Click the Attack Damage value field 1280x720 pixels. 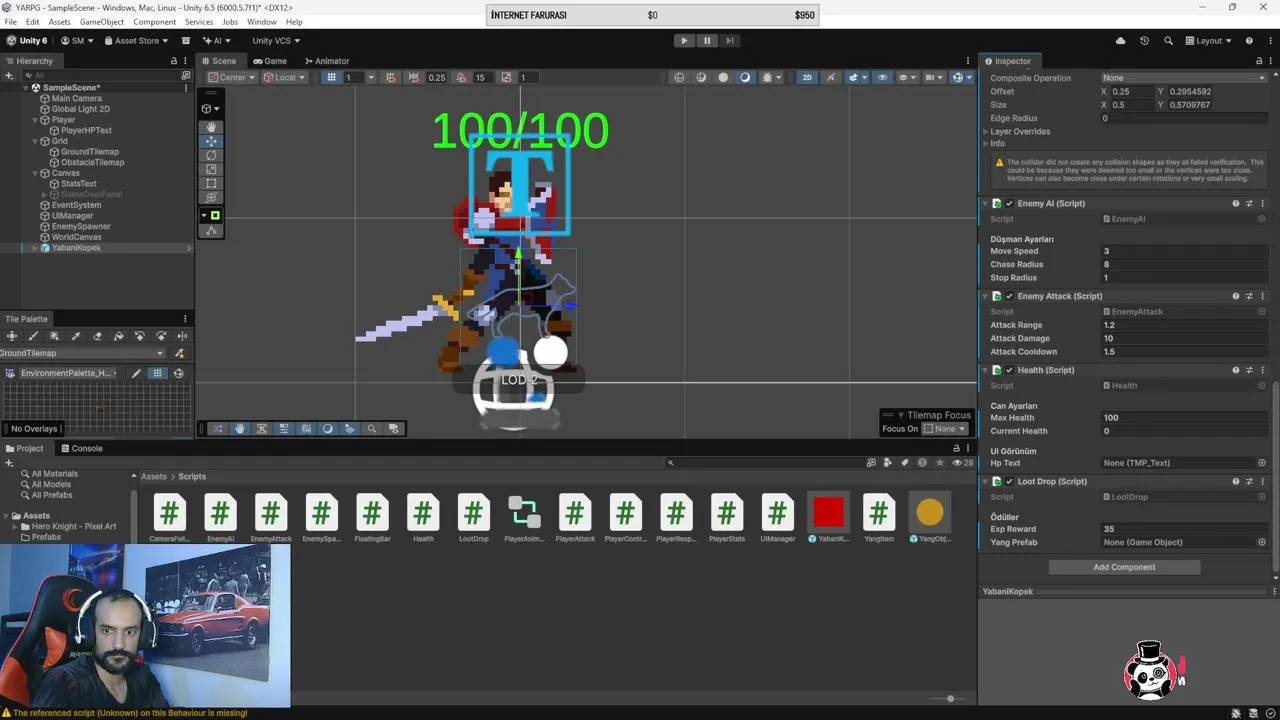pos(1184,339)
